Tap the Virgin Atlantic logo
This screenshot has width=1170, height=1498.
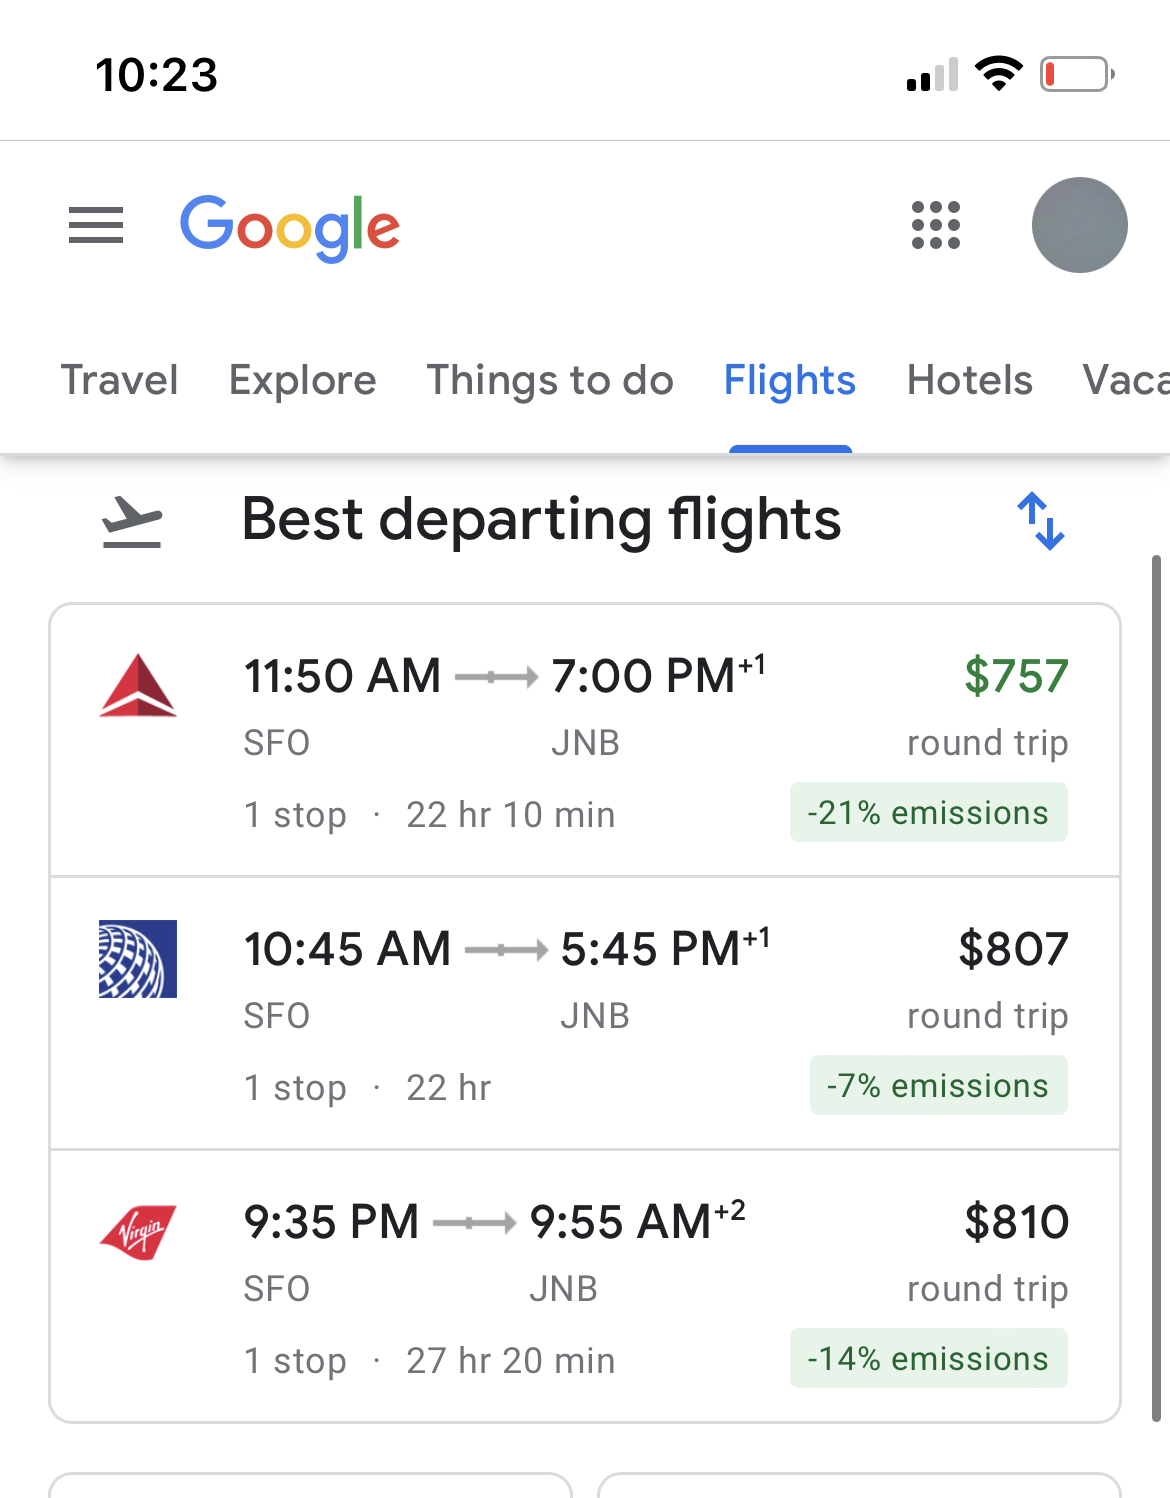coord(138,1232)
